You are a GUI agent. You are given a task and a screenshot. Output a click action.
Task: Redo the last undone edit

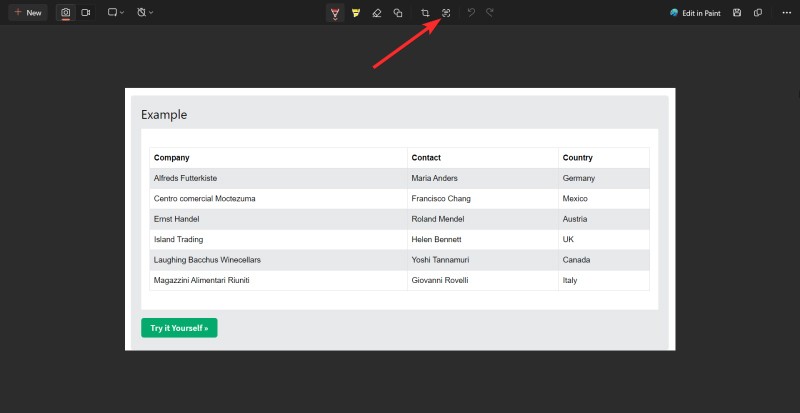click(x=489, y=13)
